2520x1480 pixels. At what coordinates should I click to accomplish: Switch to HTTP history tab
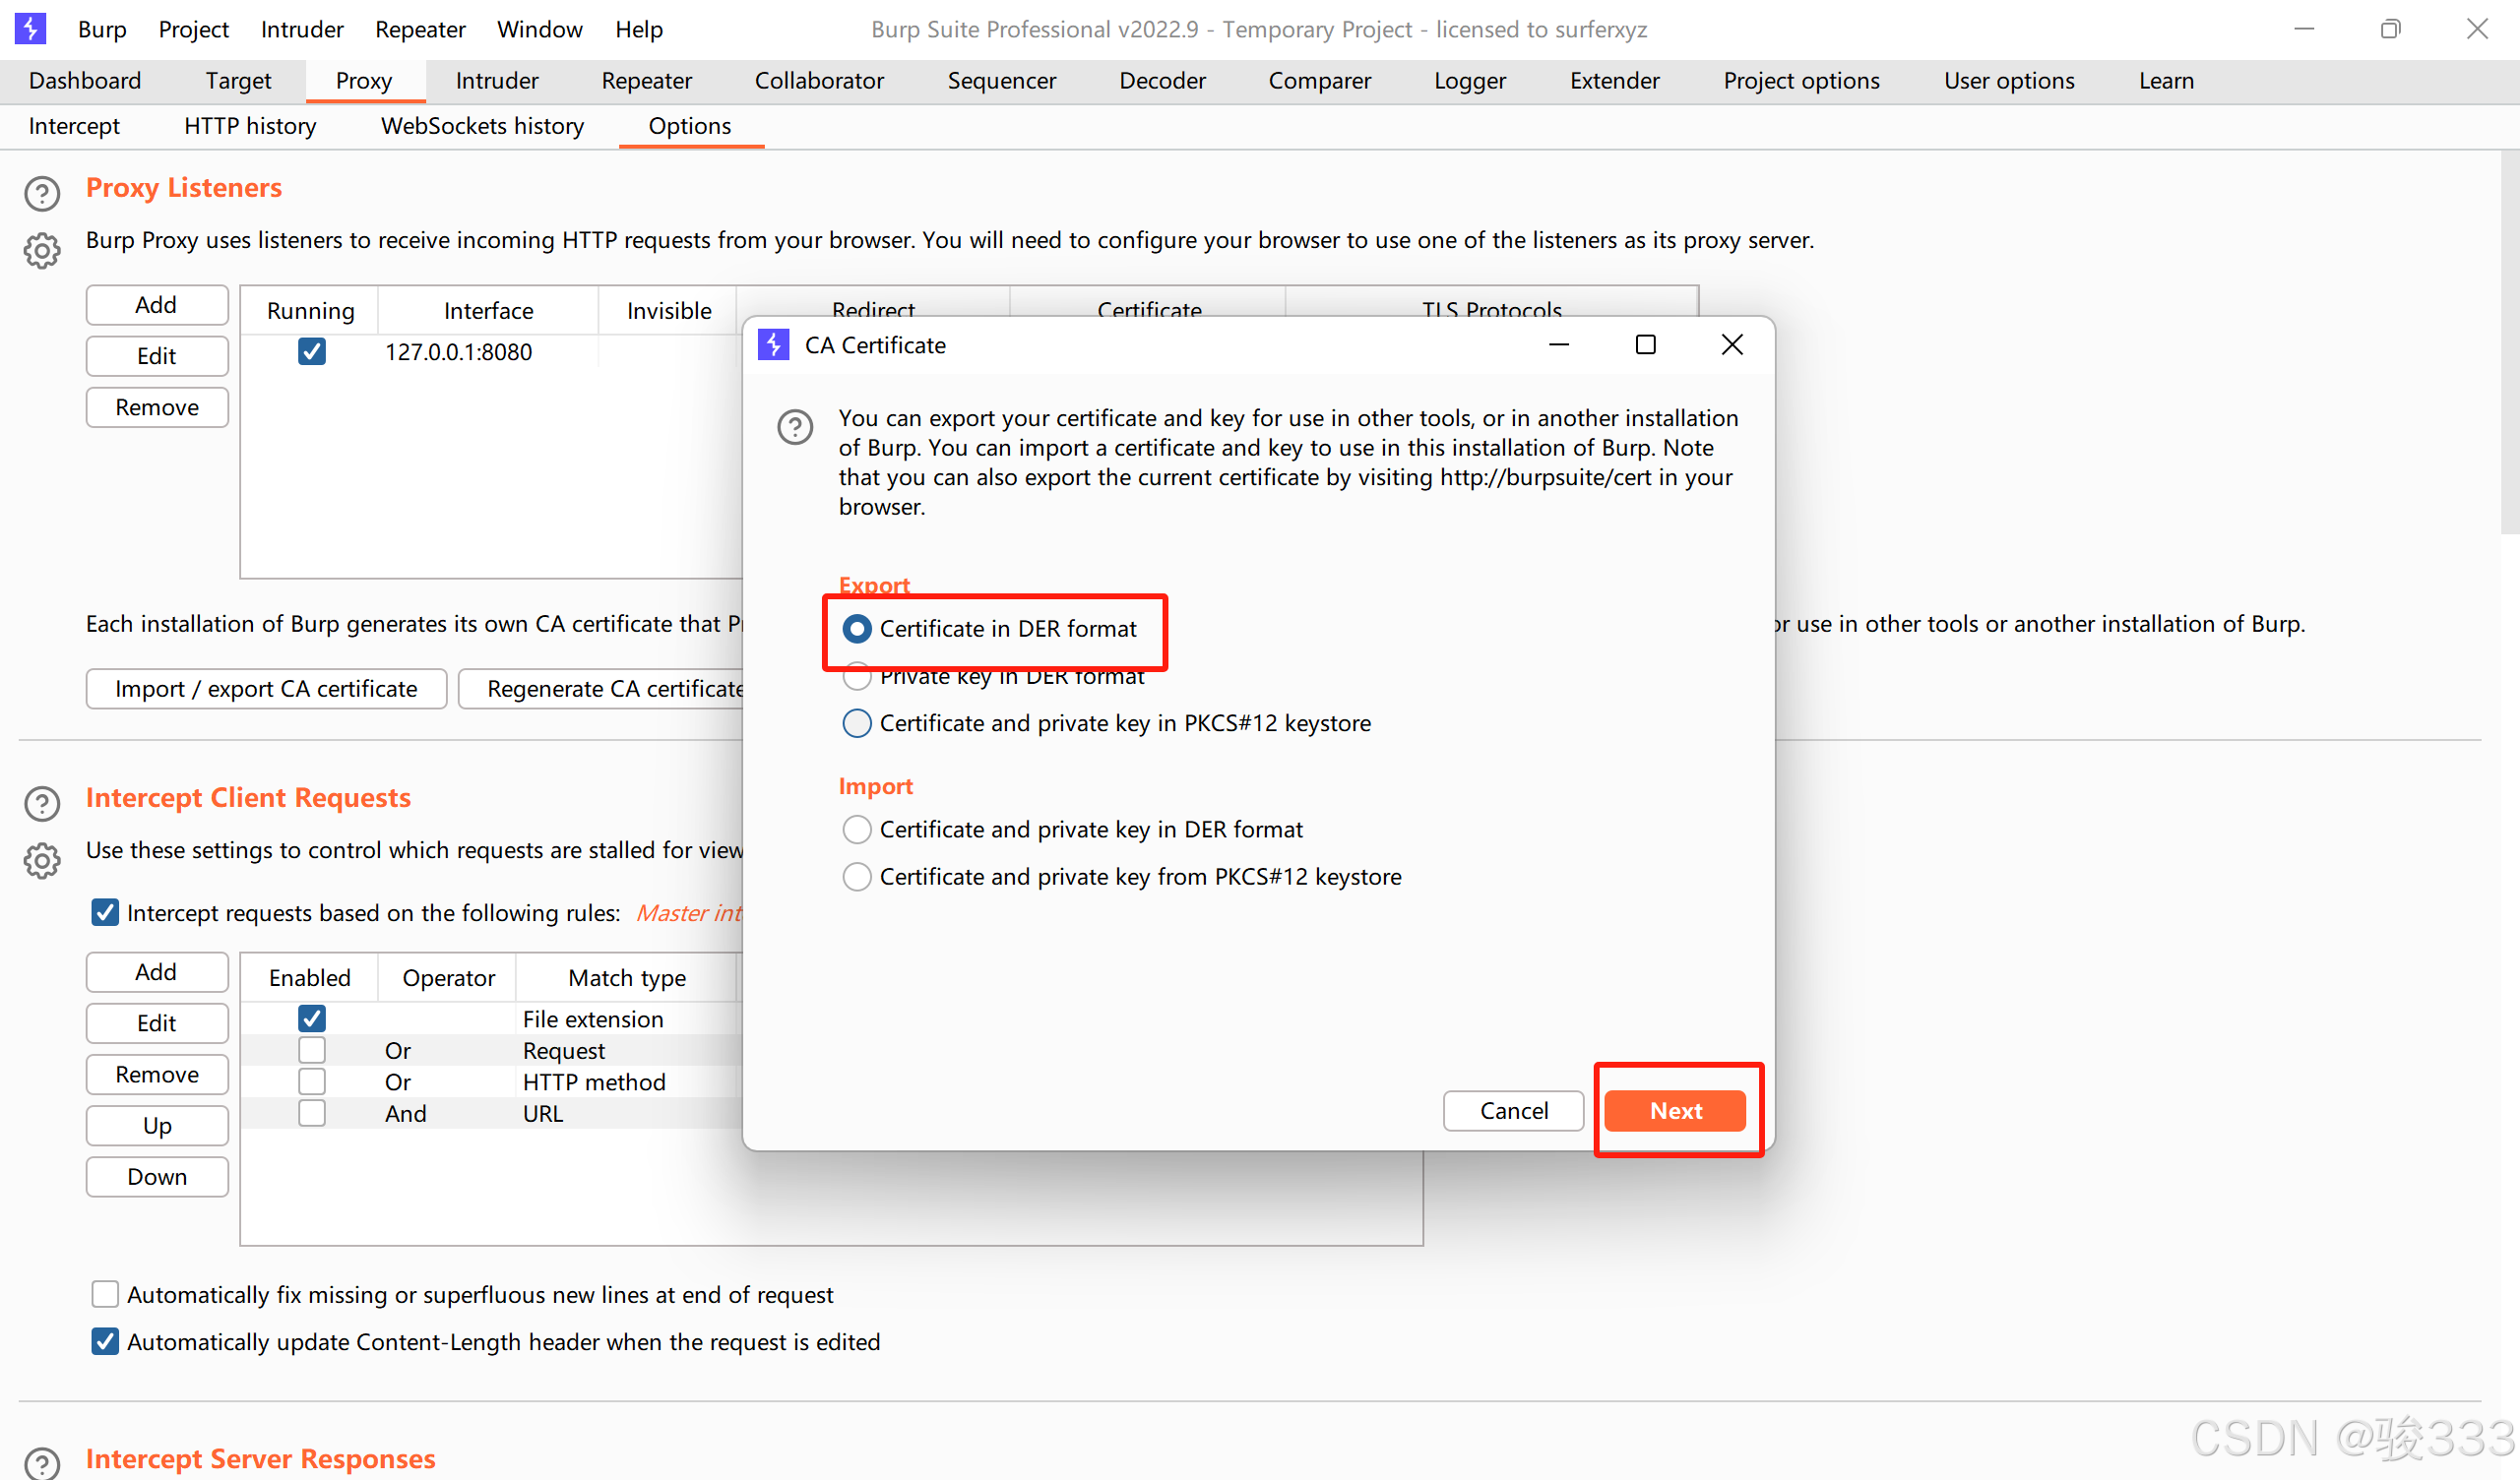250,126
